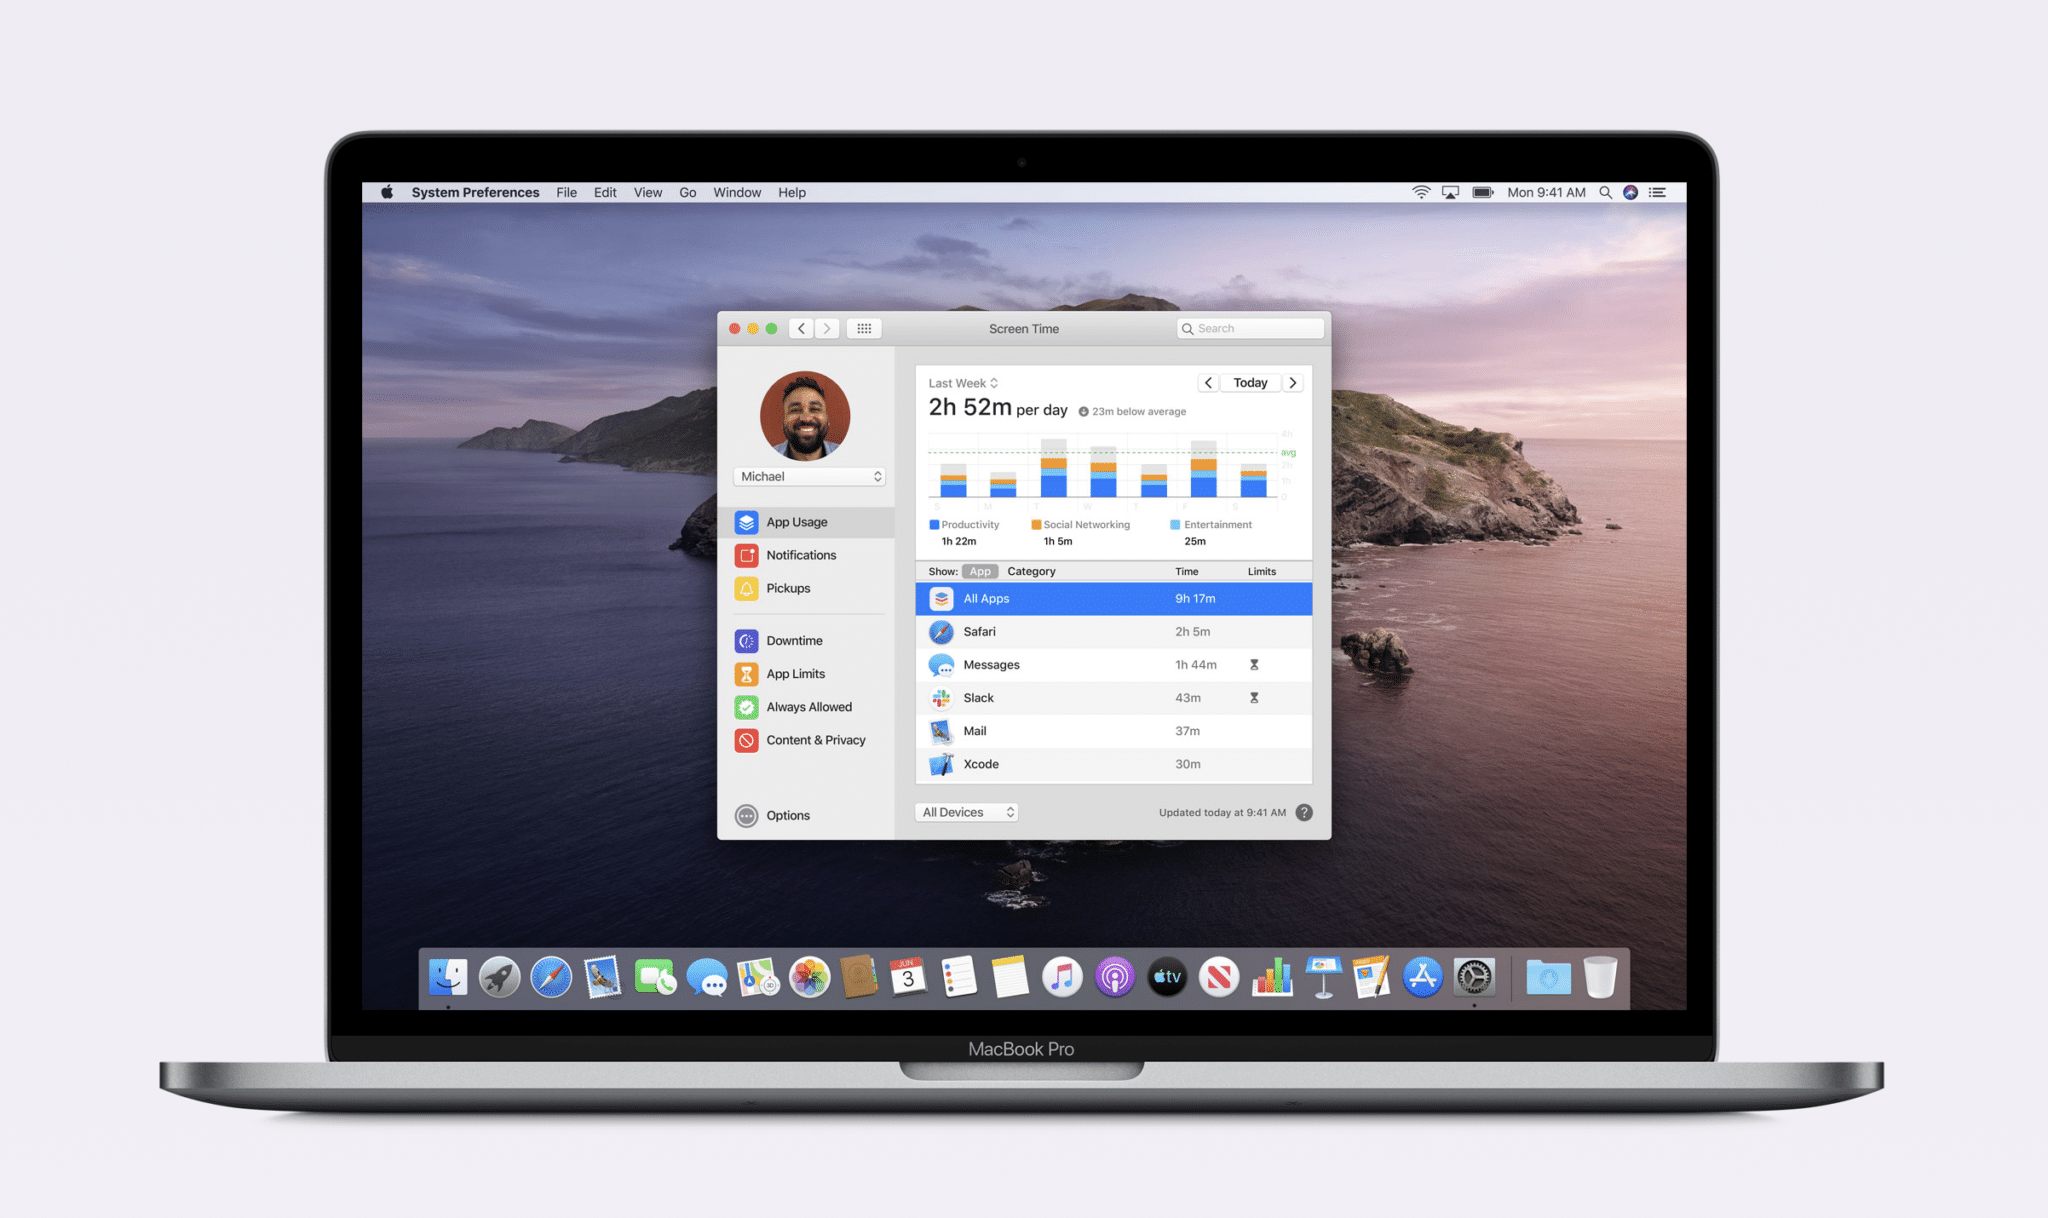The height and width of the screenshot is (1218, 2048).
Task: Open Music from the Dock
Action: pos(1062,977)
